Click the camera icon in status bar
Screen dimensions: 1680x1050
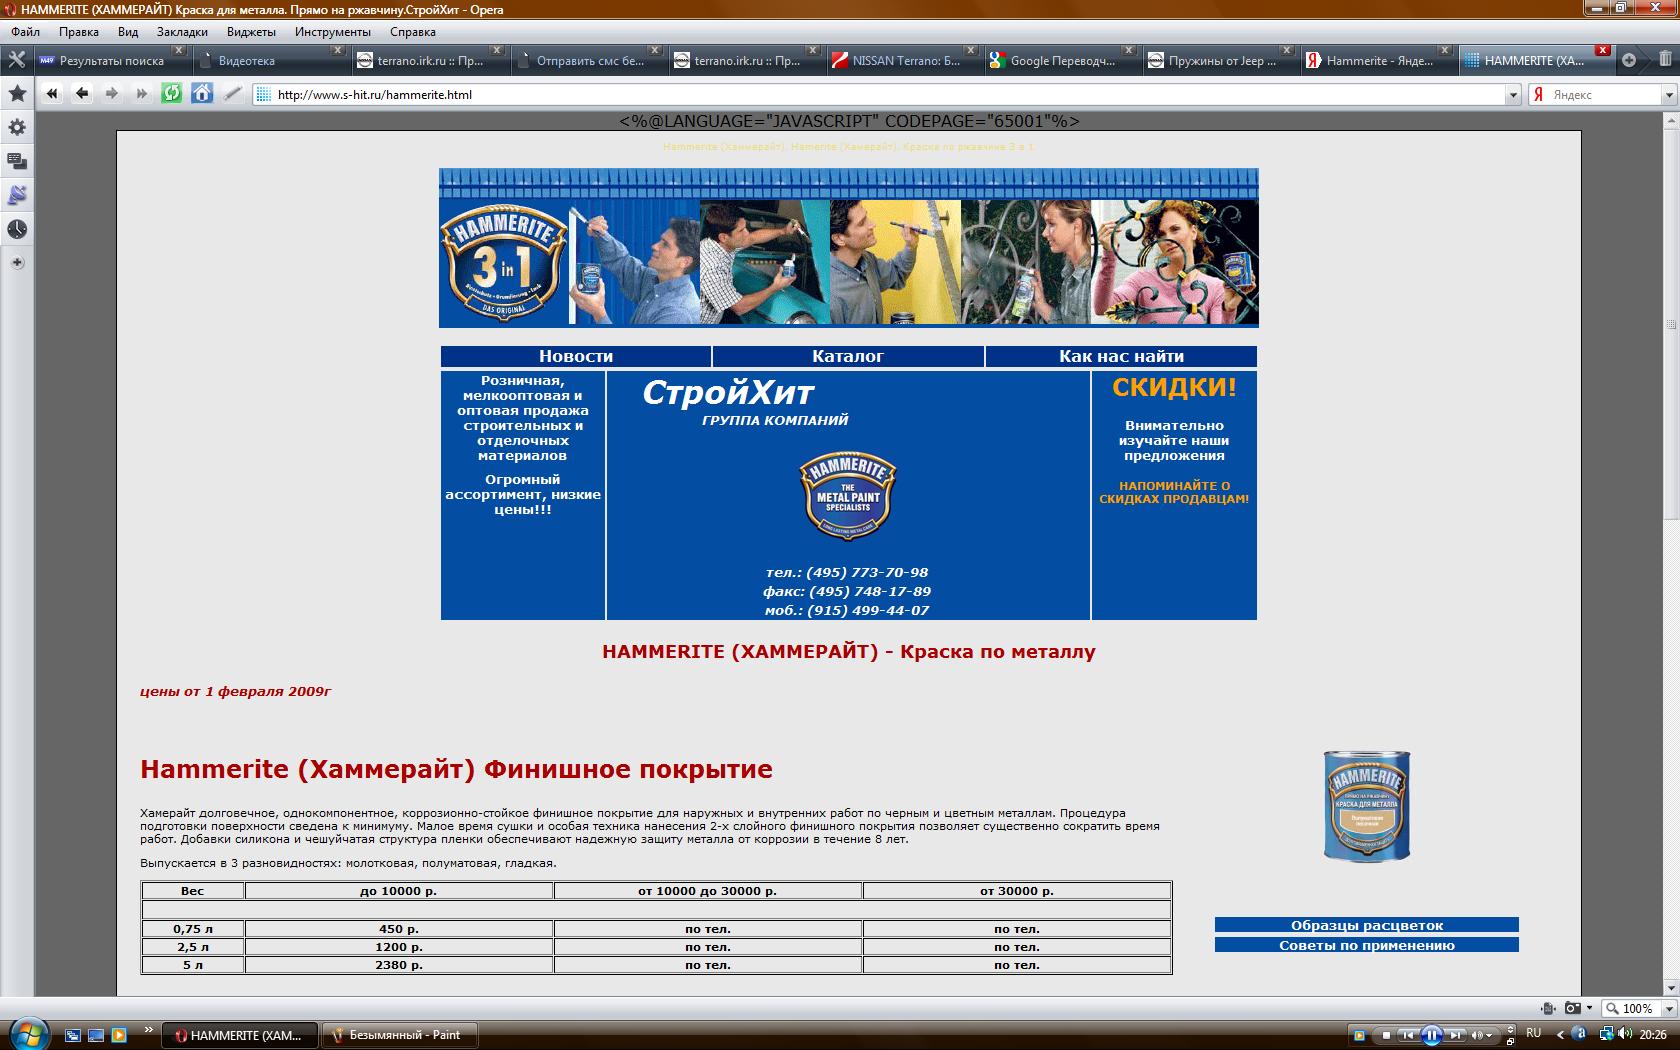click(1573, 1008)
